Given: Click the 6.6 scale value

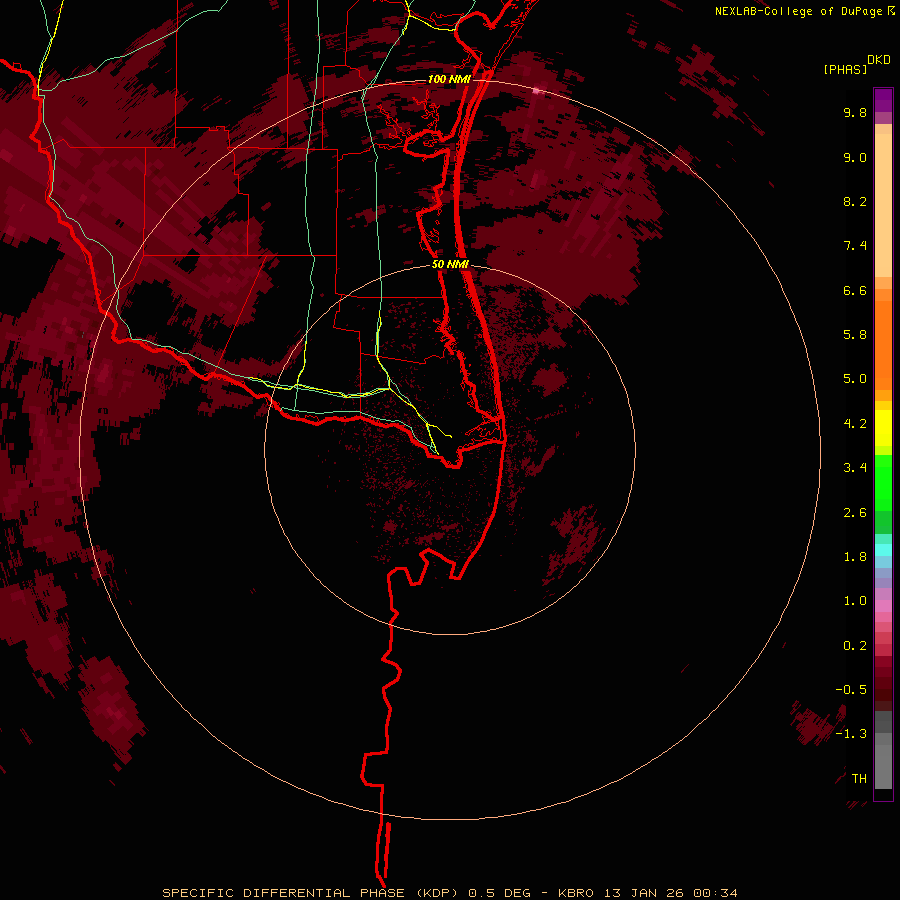Looking at the screenshot, I should click(x=855, y=290).
